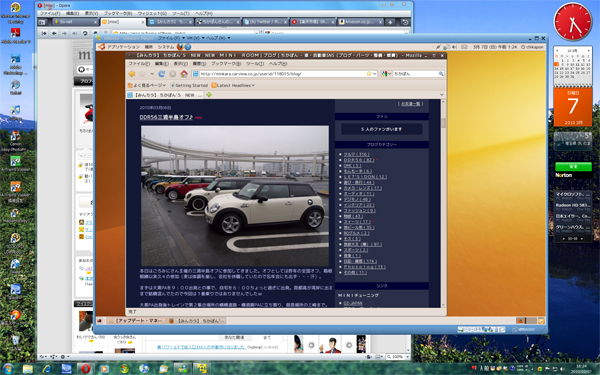Open the クルマ (316) blog category
The width and height of the screenshot is (600, 375).
click(356, 155)
